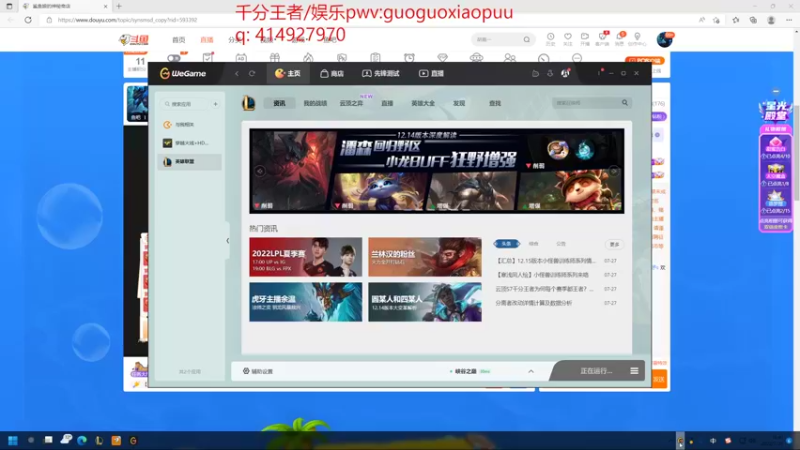
Task: Select the 公告 news filter
Action: pyautogui.click(x=561, y=244)
